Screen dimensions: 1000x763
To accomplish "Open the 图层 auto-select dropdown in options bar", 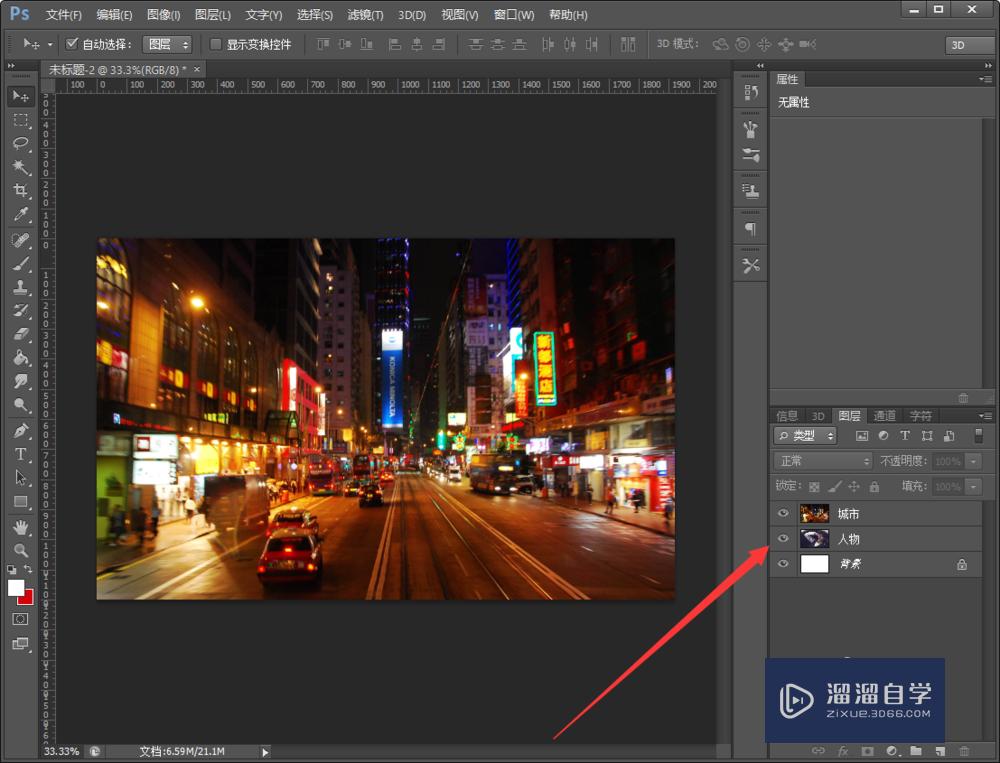I will [x=166, y=44].
